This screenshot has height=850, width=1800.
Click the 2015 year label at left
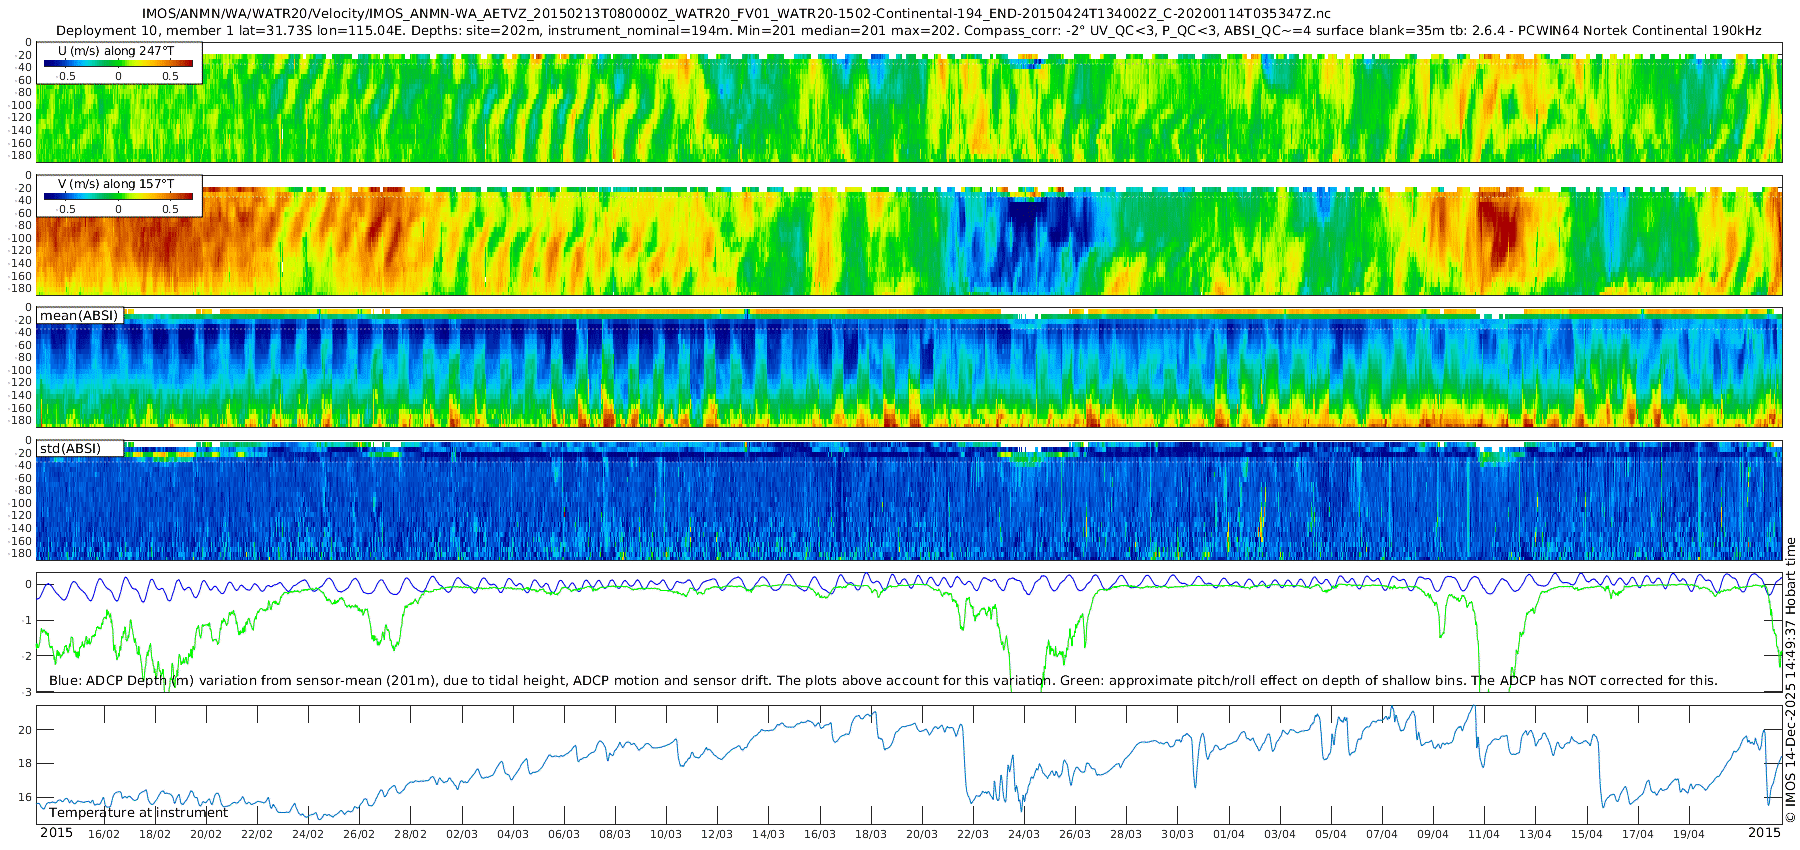[x=56, y=833]
